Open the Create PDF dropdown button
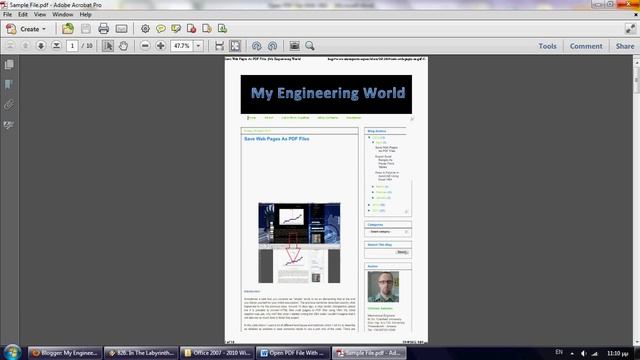The height and width of the screenshot is (360, 640). pos(26,29)
